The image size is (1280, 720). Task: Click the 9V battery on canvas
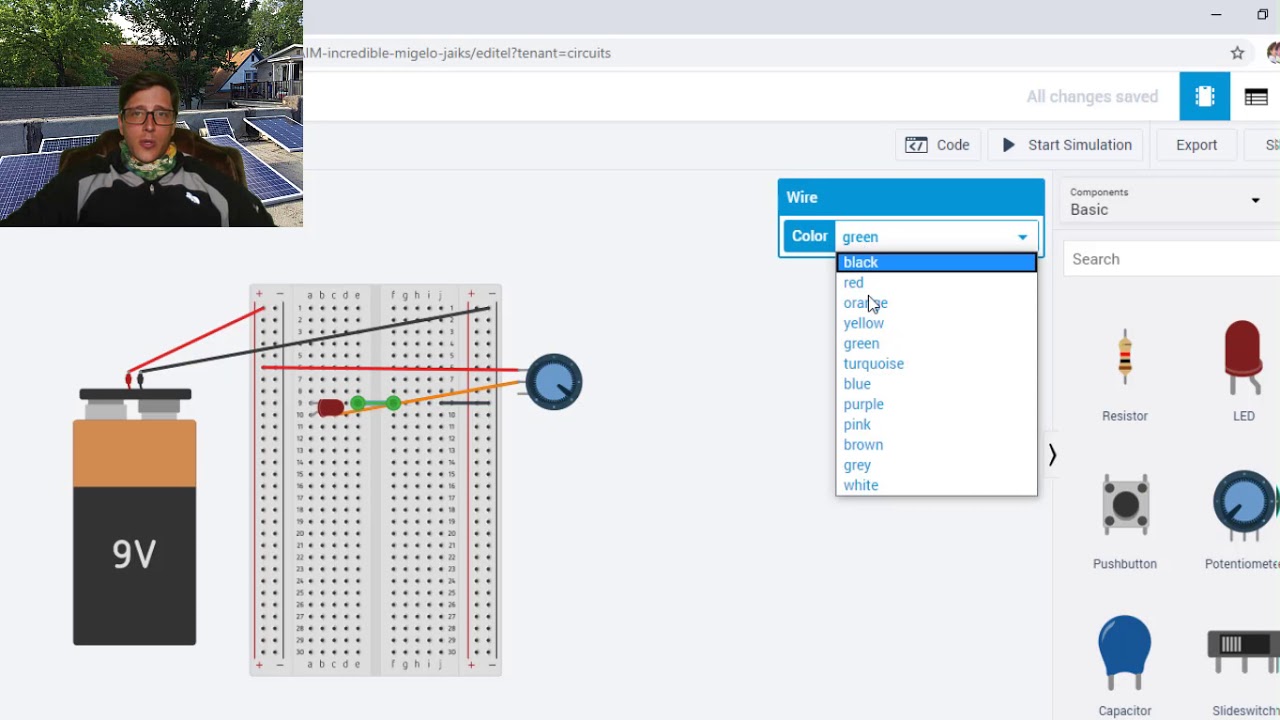[x=134, y=517]
